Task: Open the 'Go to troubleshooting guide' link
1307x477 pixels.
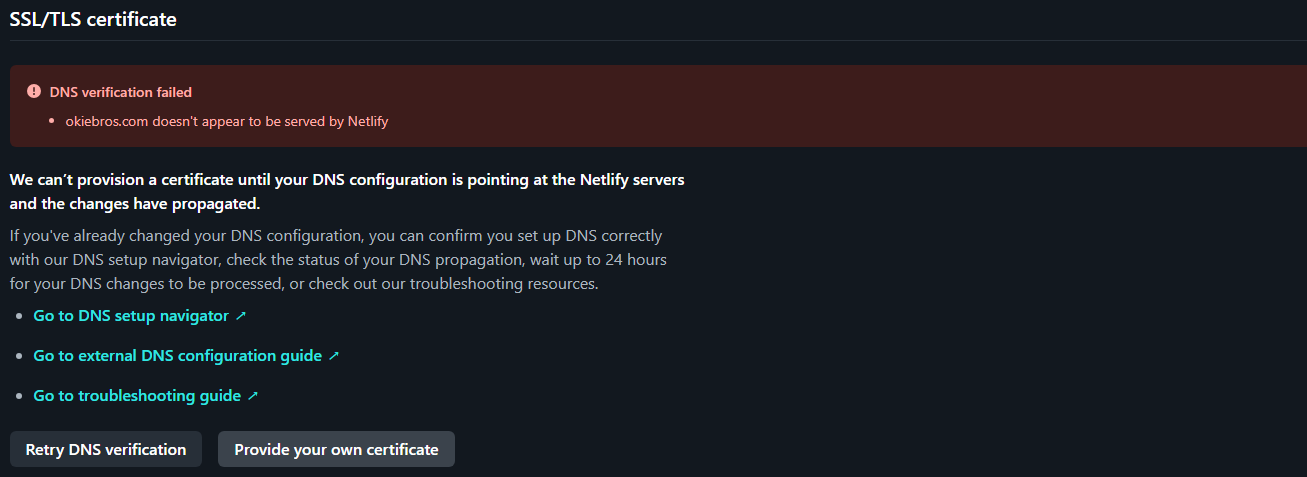Action: 137,396
